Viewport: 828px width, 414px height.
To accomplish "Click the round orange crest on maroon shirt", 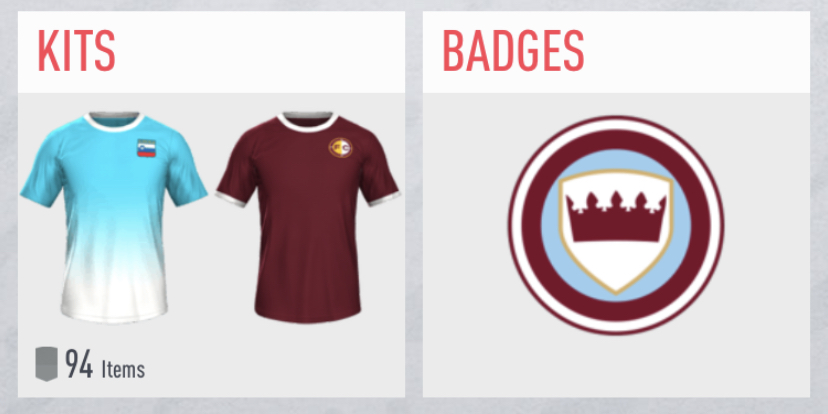I will 340,147.
